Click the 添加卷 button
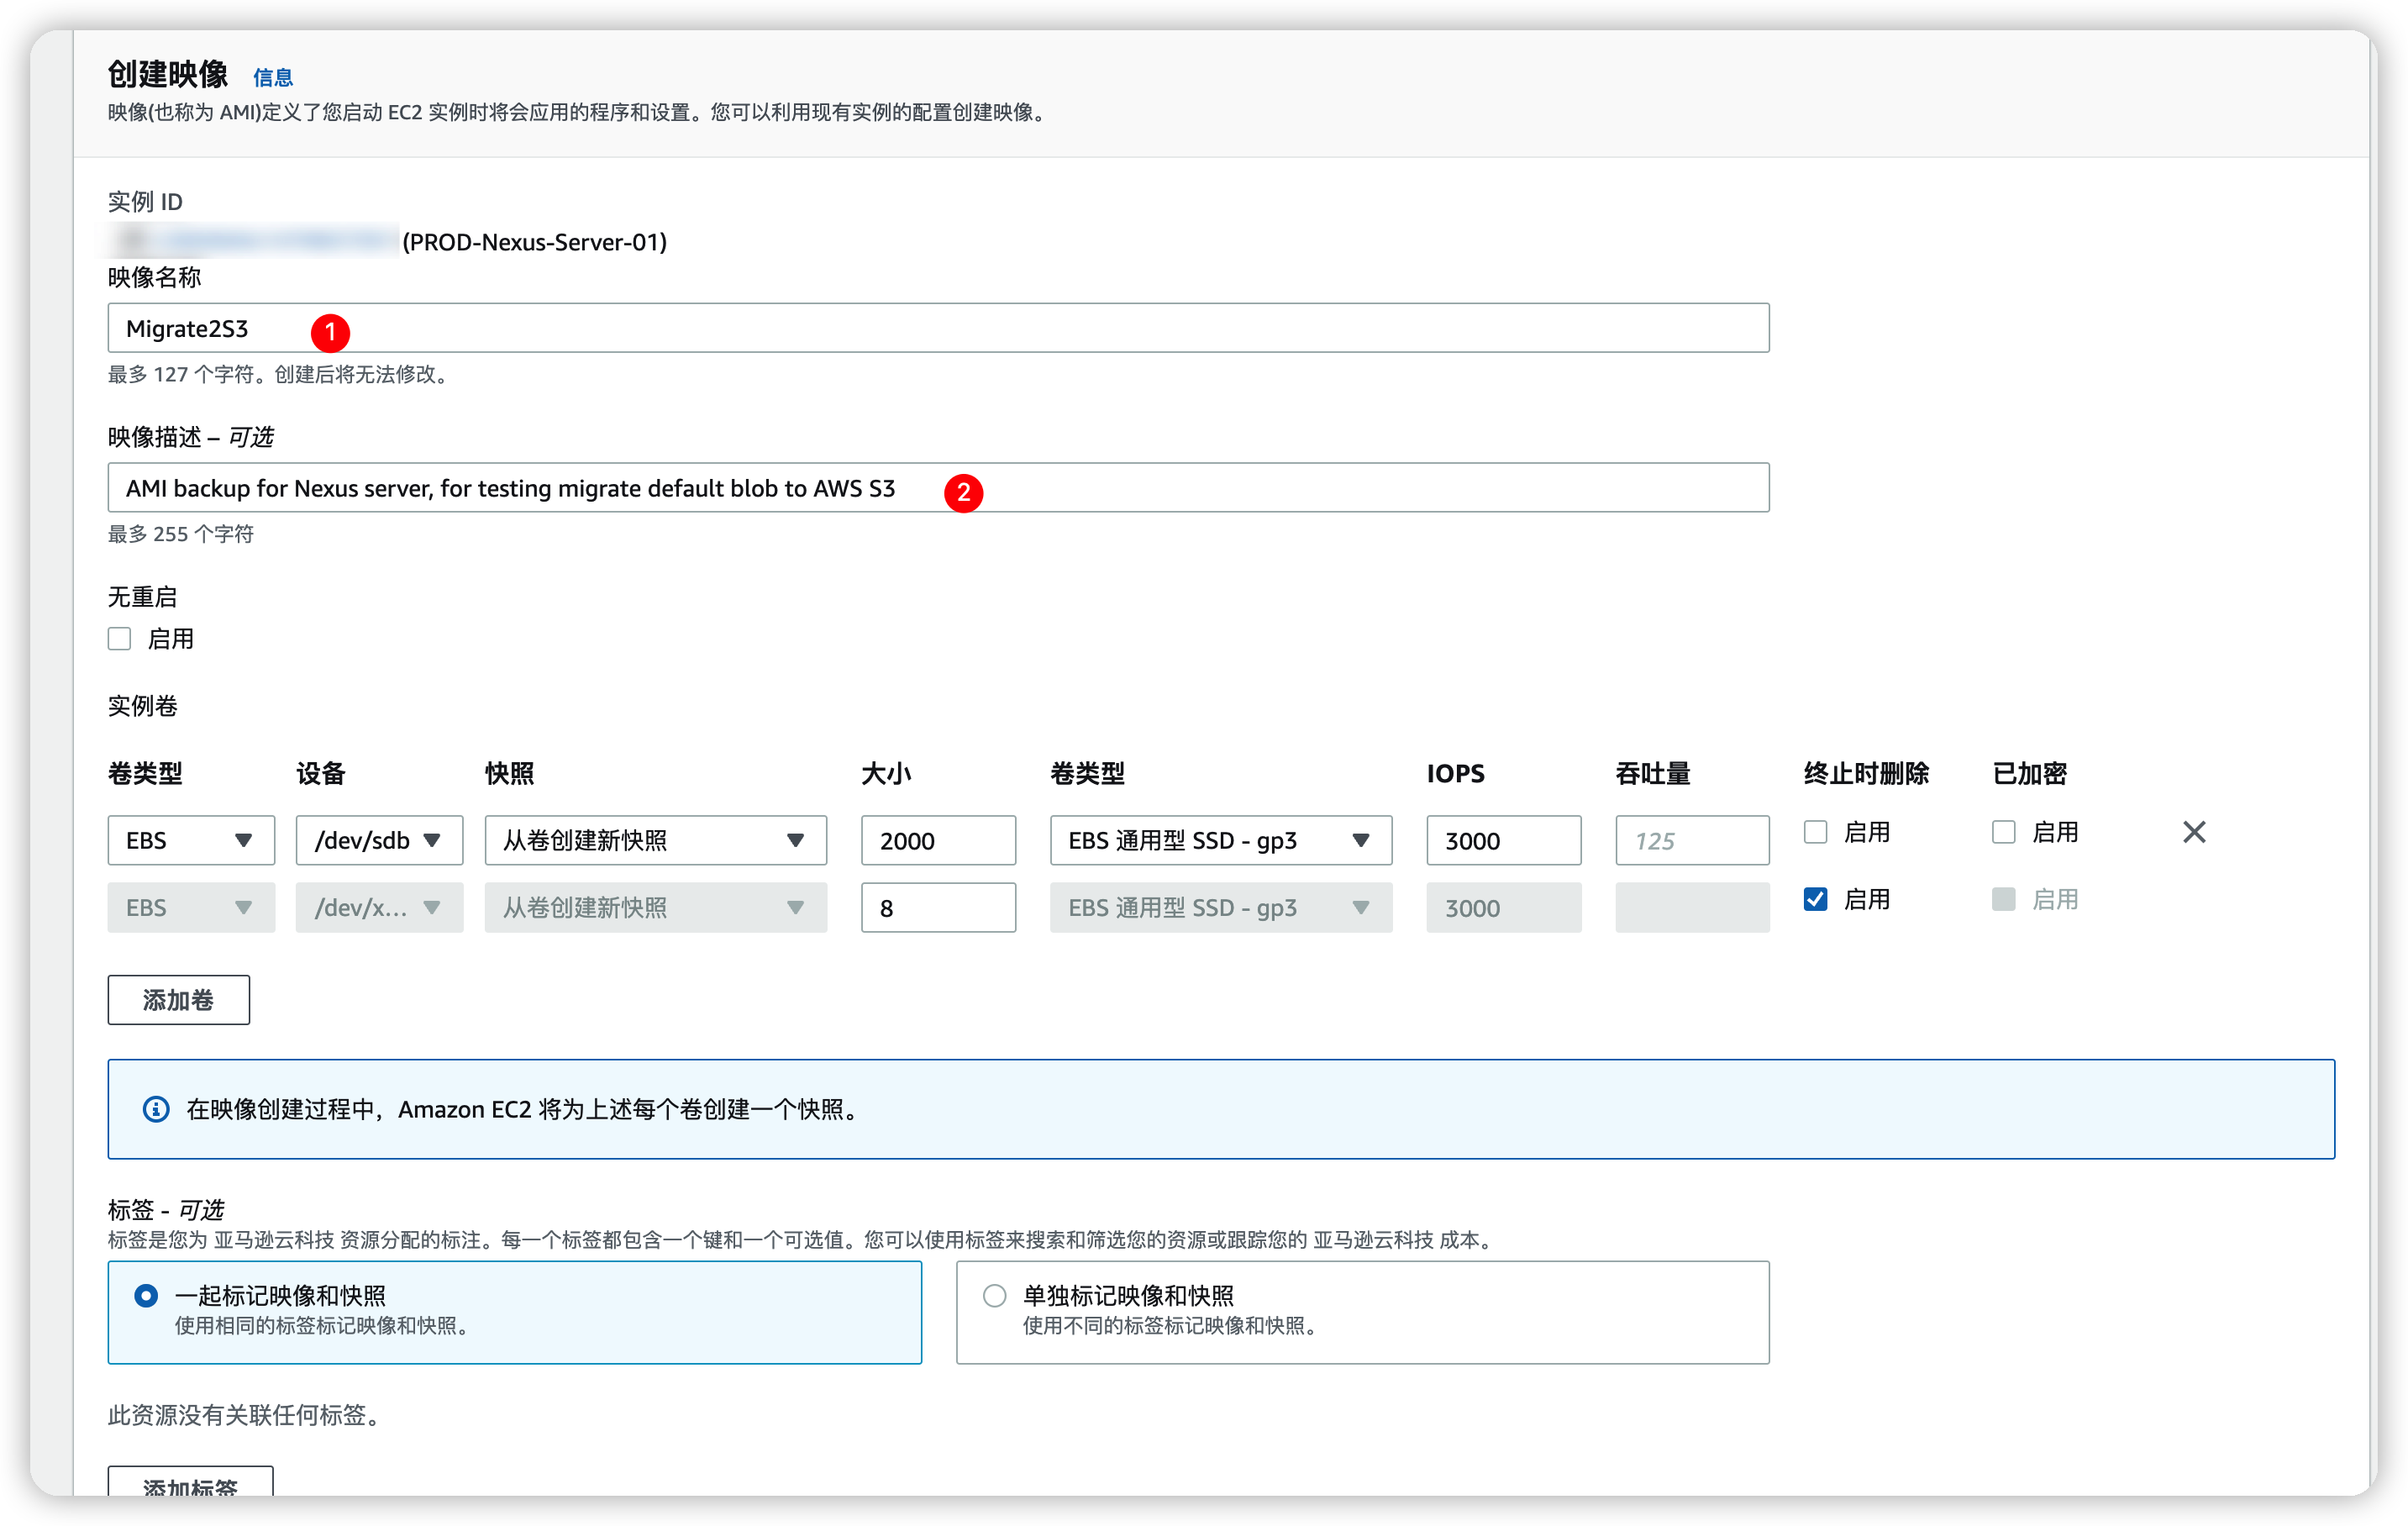 (x=178, y=1000)
